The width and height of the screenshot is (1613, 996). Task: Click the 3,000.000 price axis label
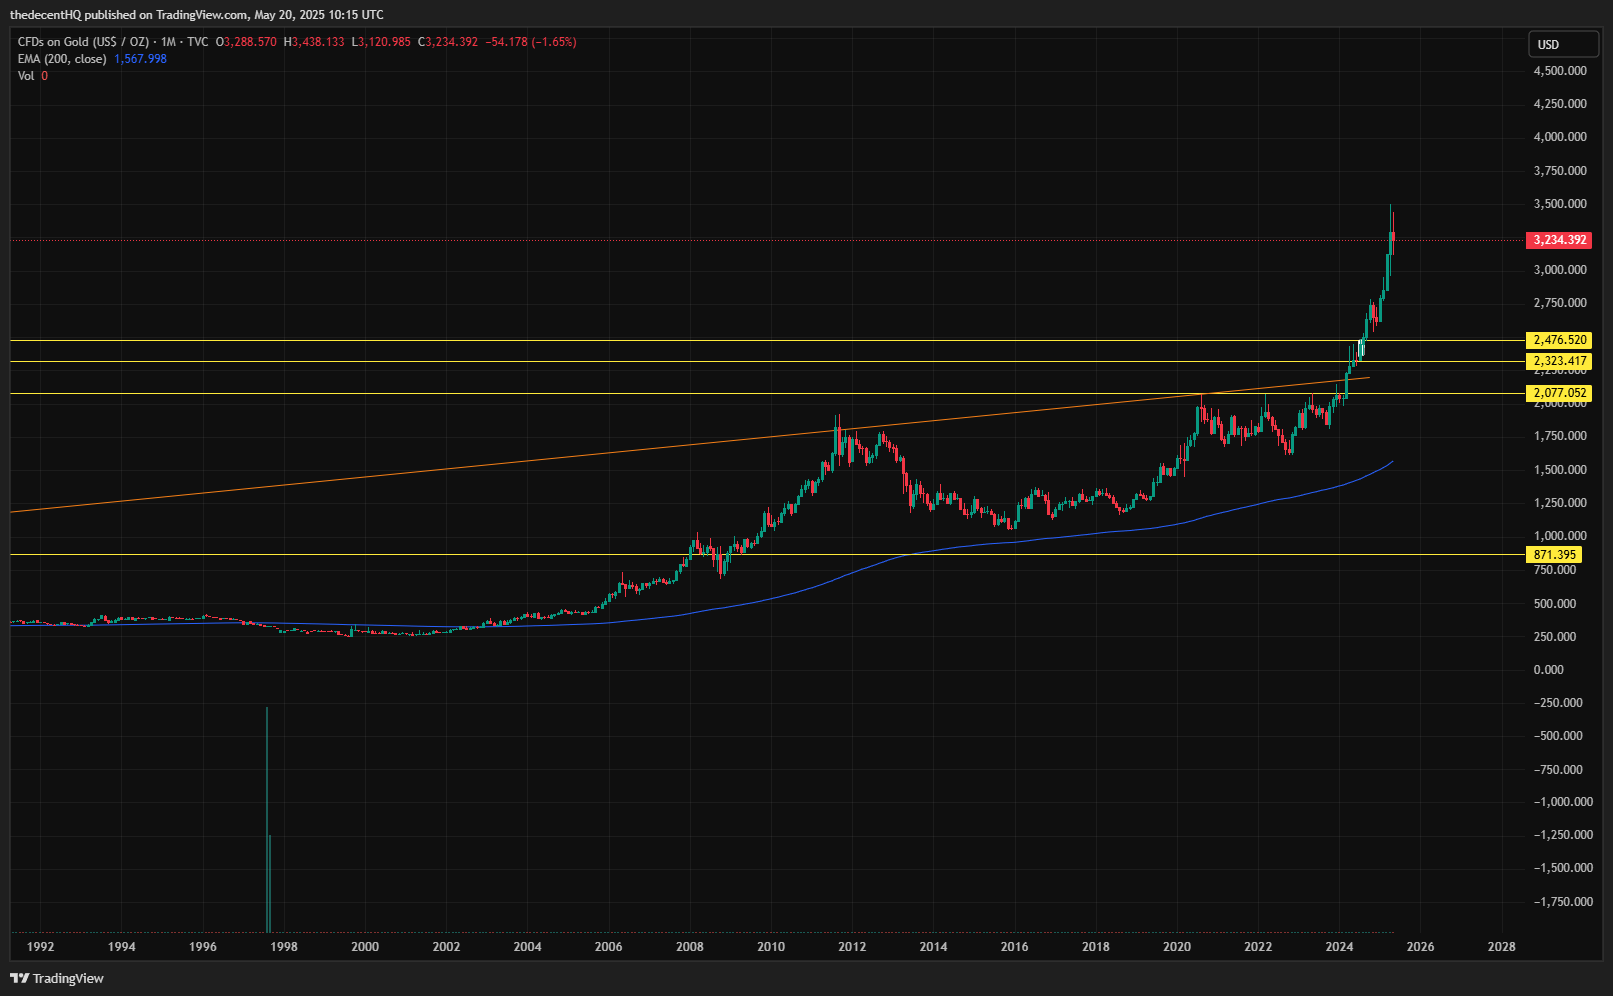coord(1560,270)
